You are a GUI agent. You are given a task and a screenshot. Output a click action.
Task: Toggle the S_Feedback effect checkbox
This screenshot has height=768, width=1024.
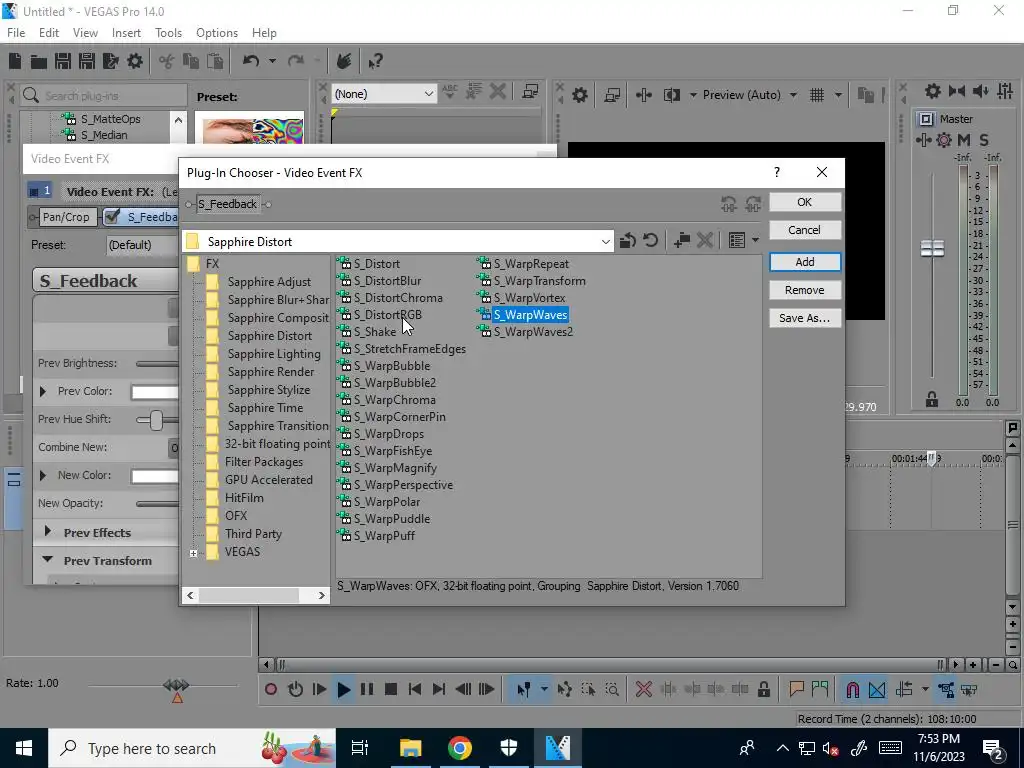pos(112,217)
